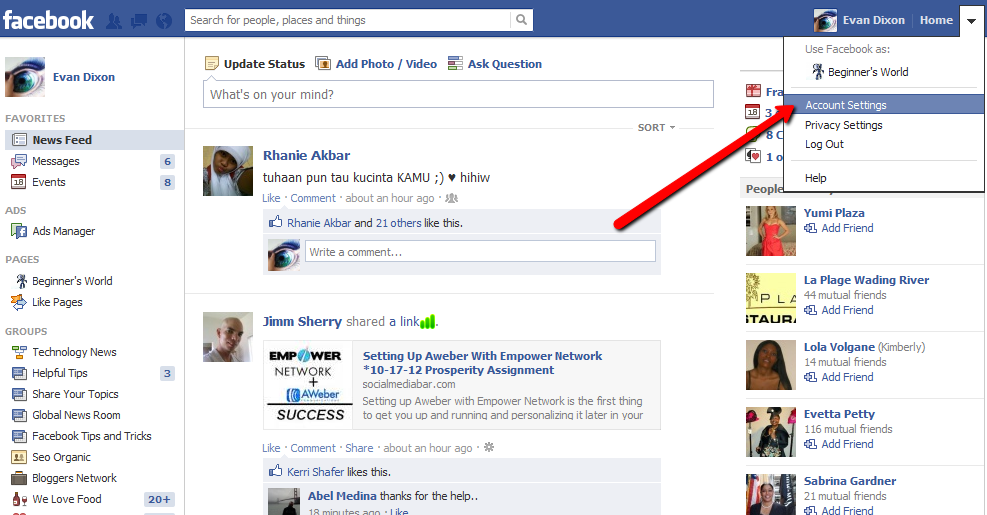Open Yumi Plaza's profile thumbnail

[x=770, y=231]
